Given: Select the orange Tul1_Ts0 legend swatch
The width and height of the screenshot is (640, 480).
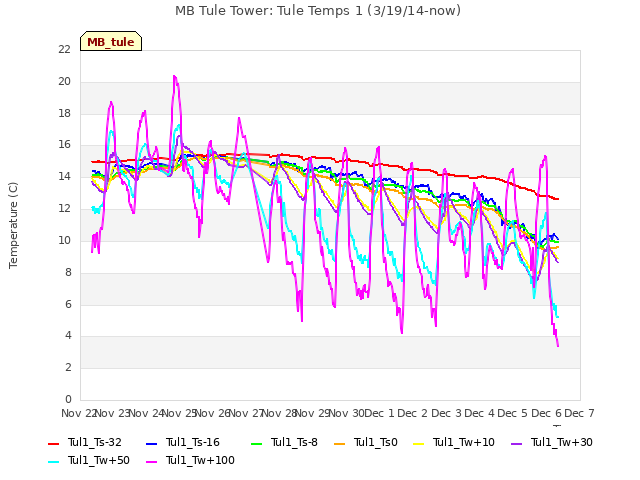Looking at the screenshot, I should [x=340, y=444].
